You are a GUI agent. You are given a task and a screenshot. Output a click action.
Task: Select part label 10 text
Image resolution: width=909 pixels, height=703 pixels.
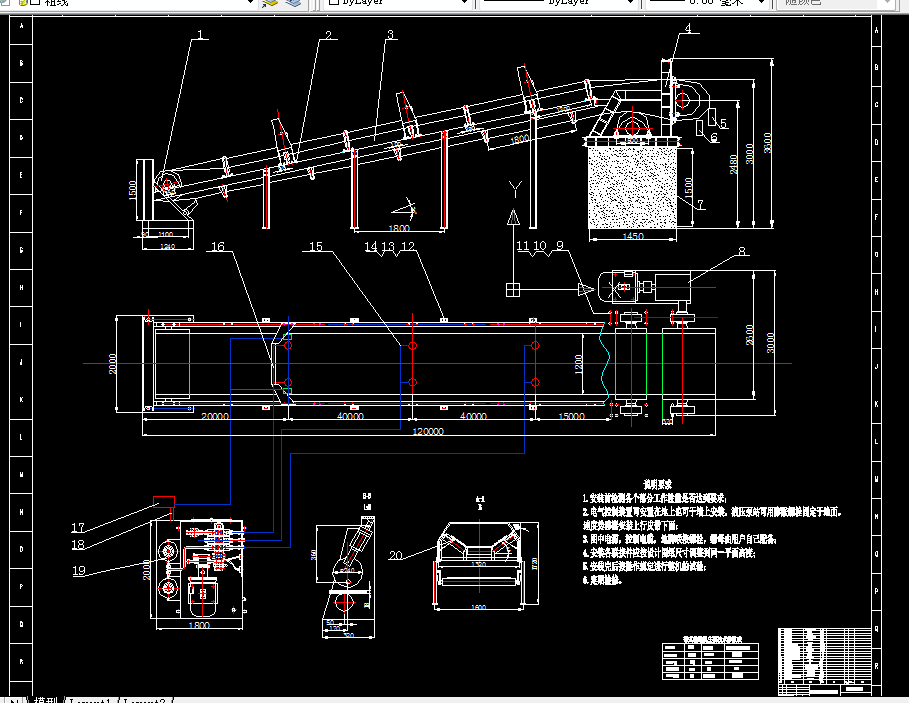(540, 245)
